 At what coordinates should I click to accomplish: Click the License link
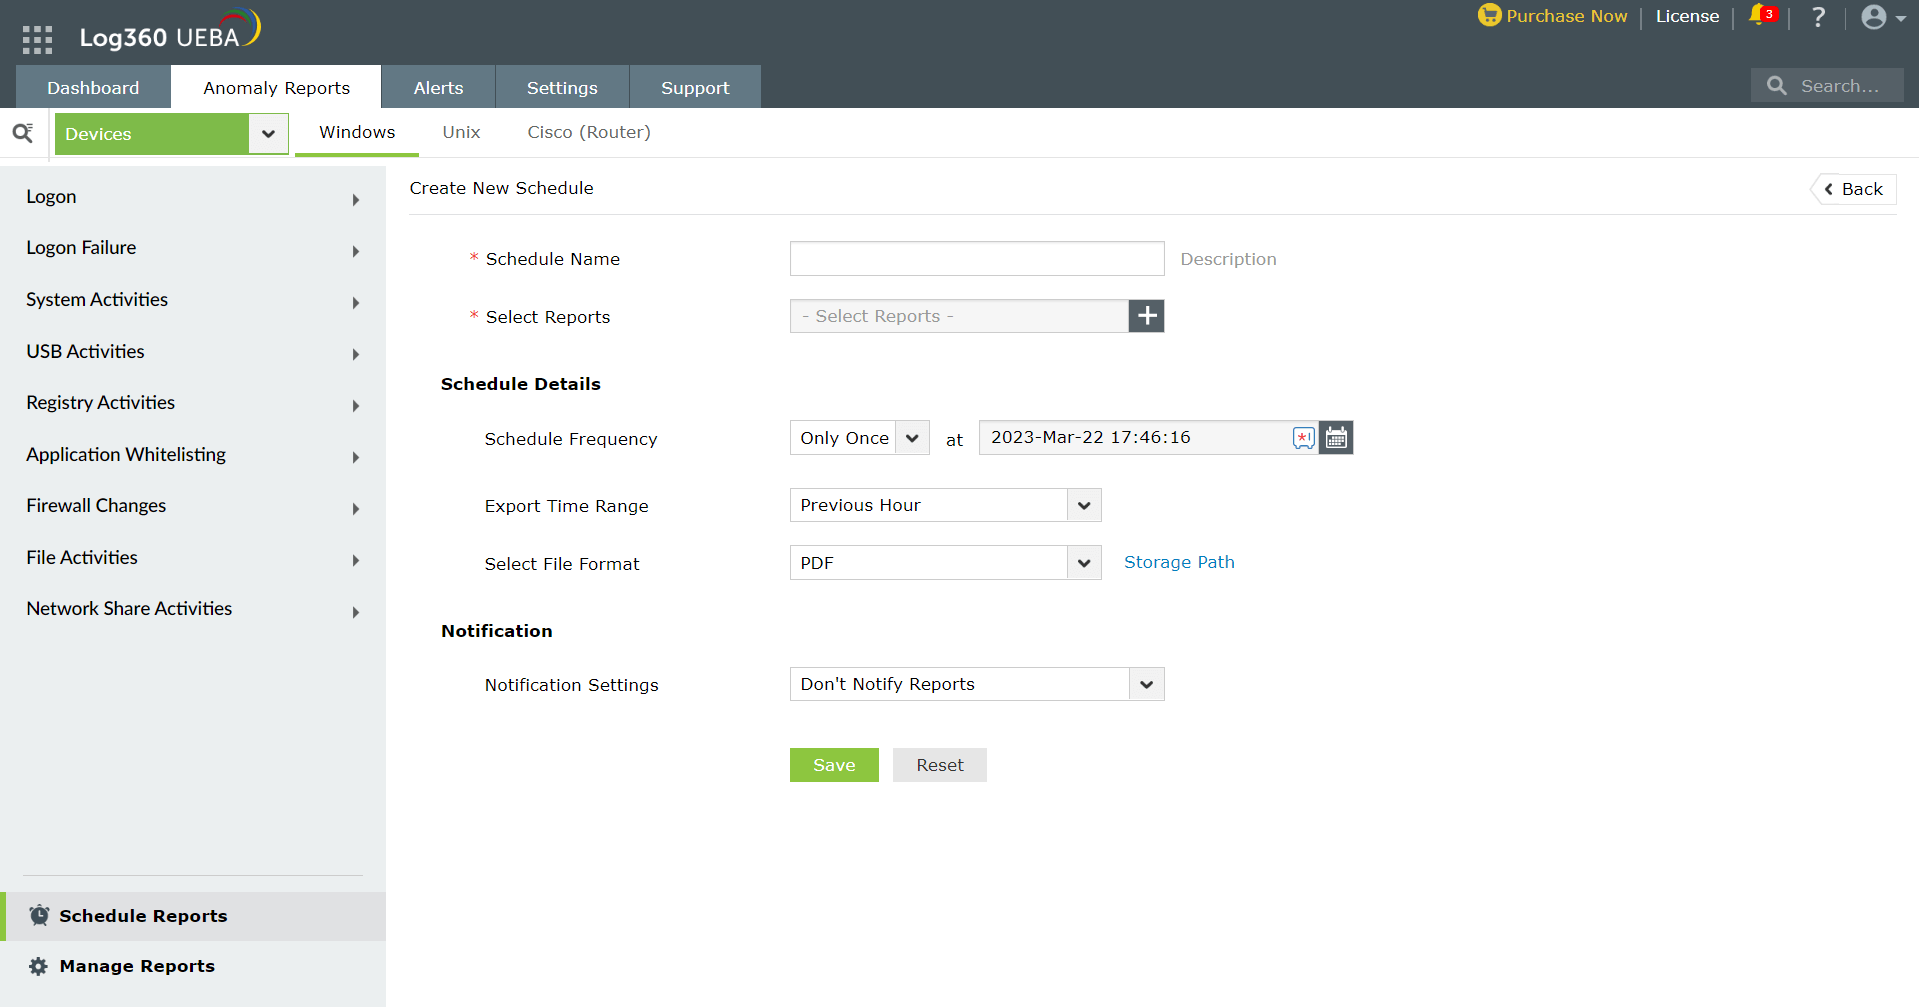pos(1687,16)
